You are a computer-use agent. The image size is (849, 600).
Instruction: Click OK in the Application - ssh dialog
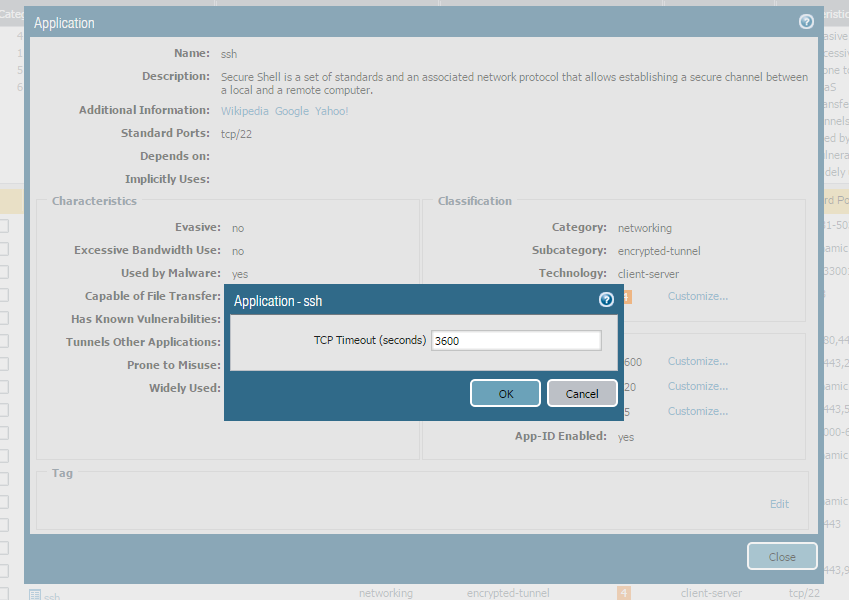[505, 393]
